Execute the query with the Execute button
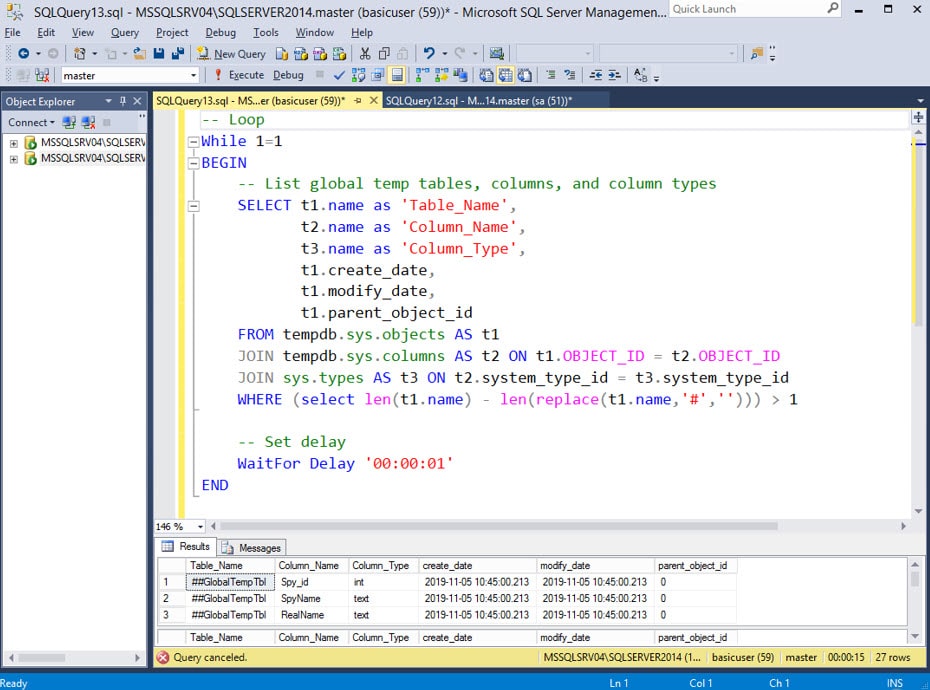930x690 pixels. point(246,75)
